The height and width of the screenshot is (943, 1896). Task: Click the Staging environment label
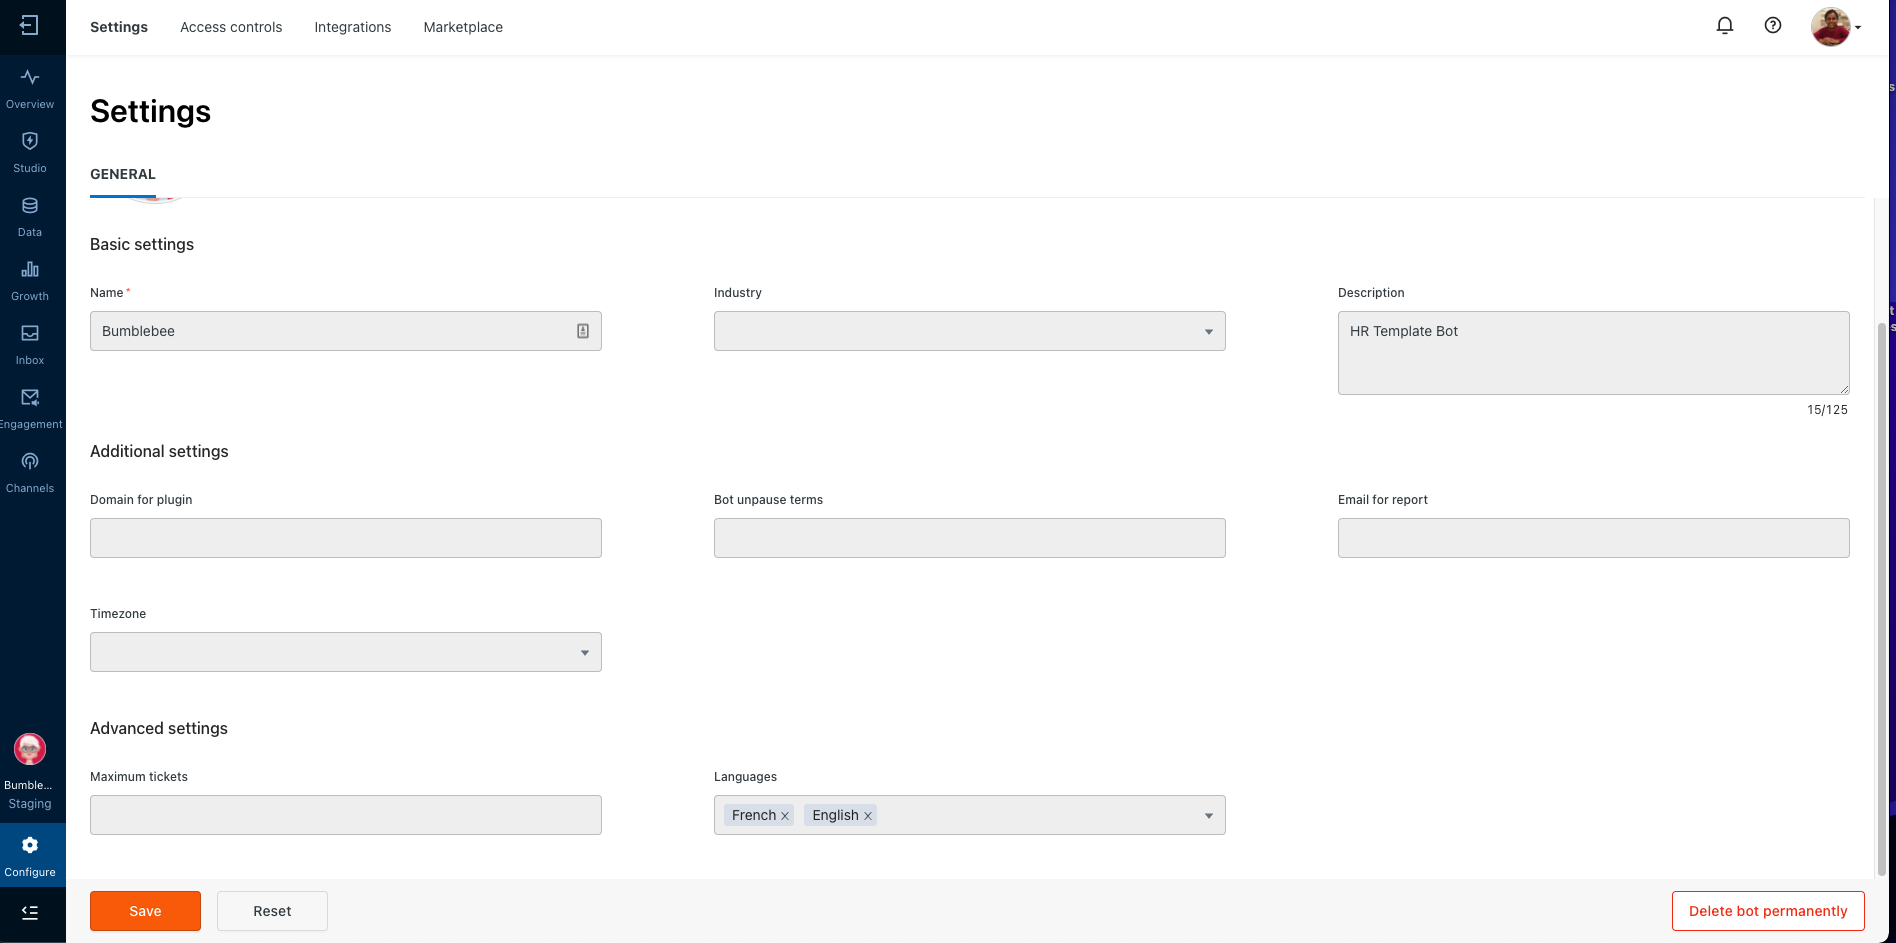[x=30, y=804]
